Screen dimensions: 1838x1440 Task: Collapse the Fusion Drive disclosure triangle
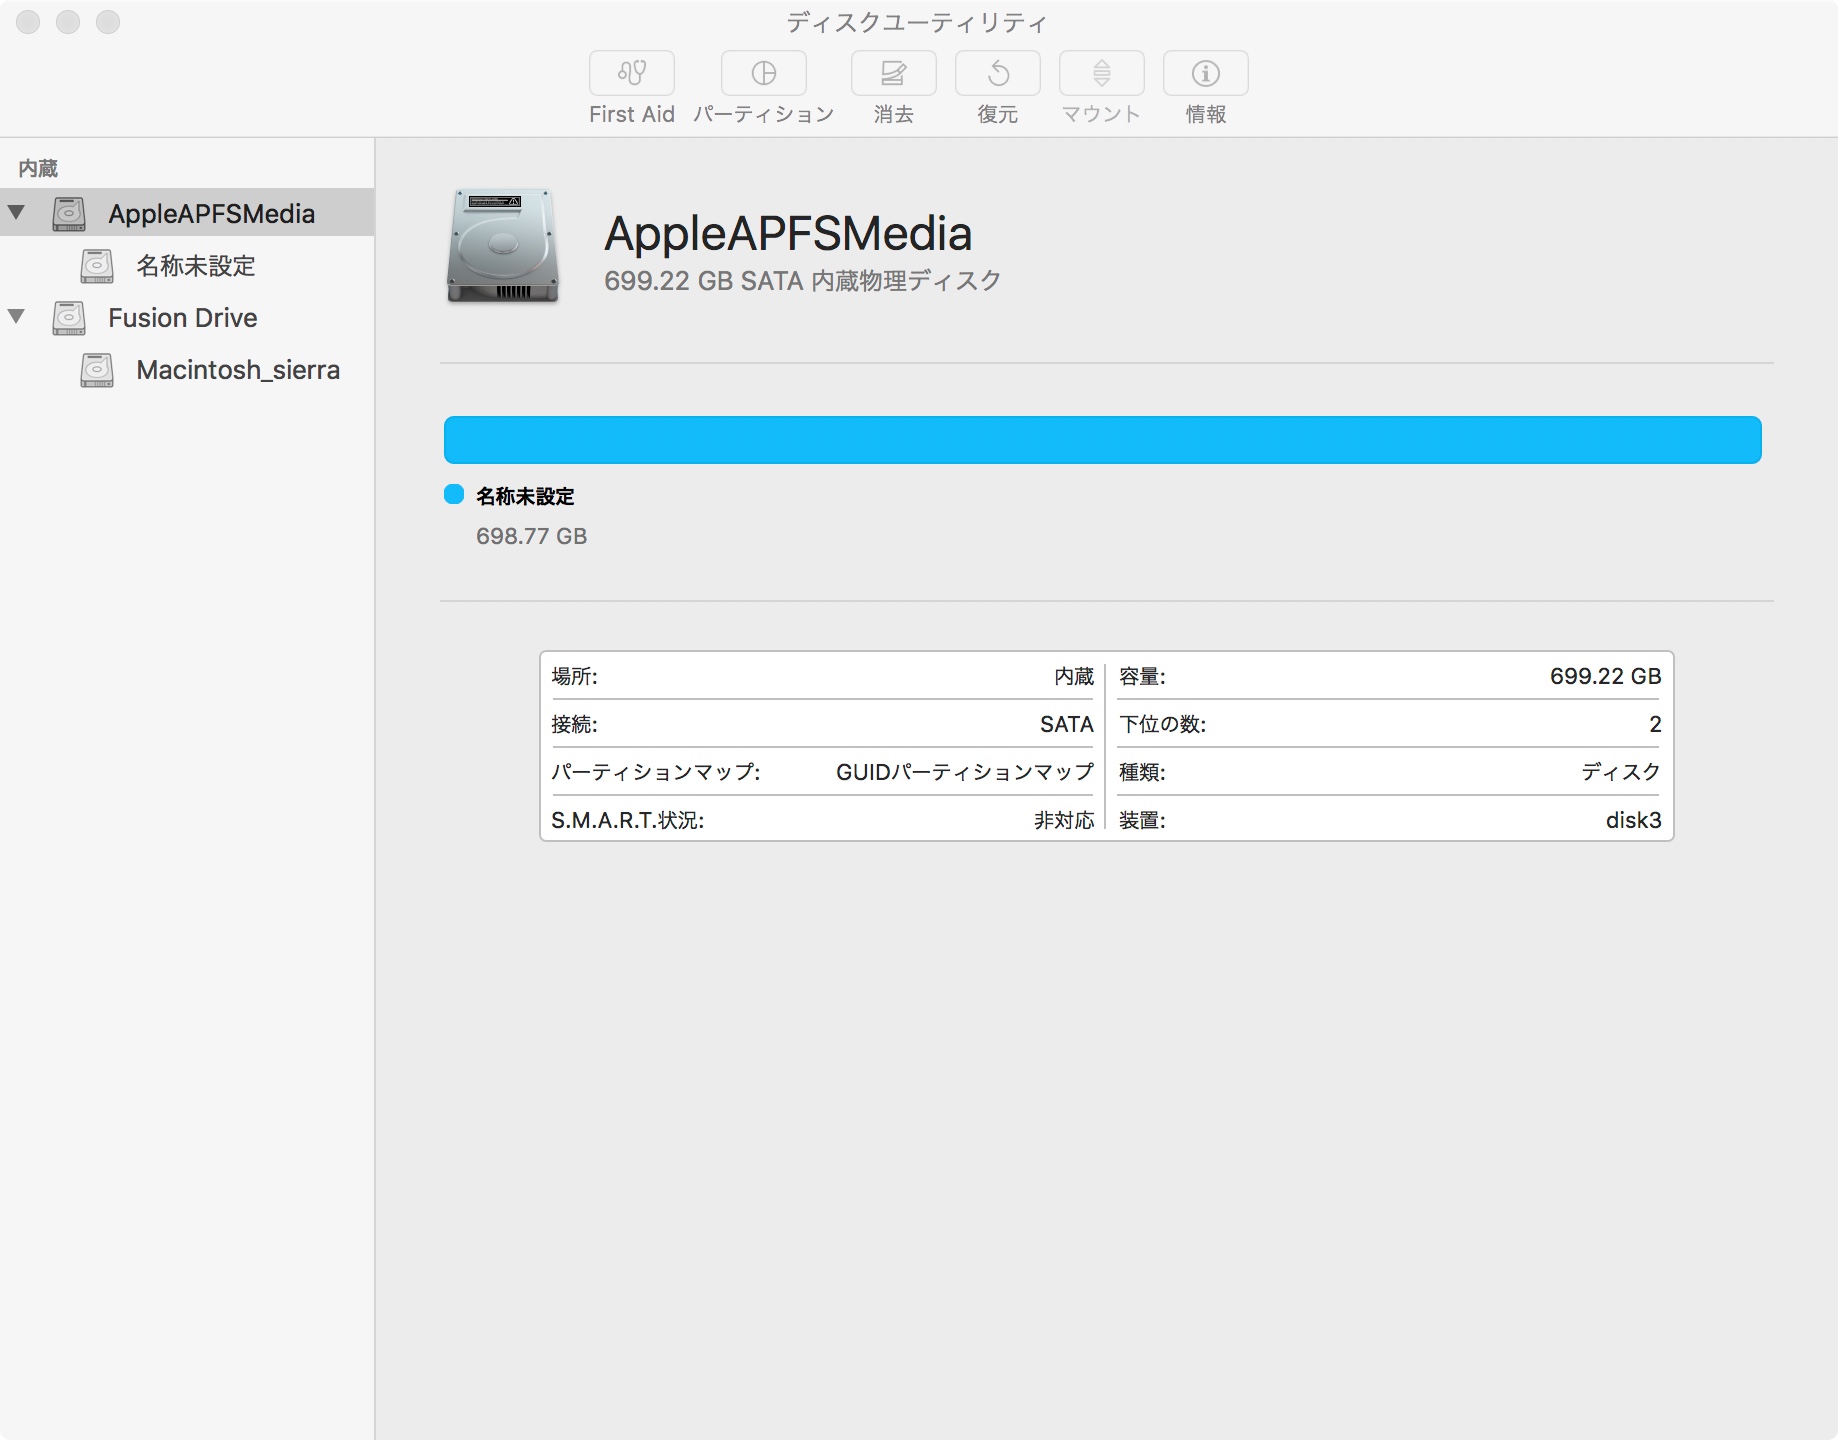(x=16, y=316)
